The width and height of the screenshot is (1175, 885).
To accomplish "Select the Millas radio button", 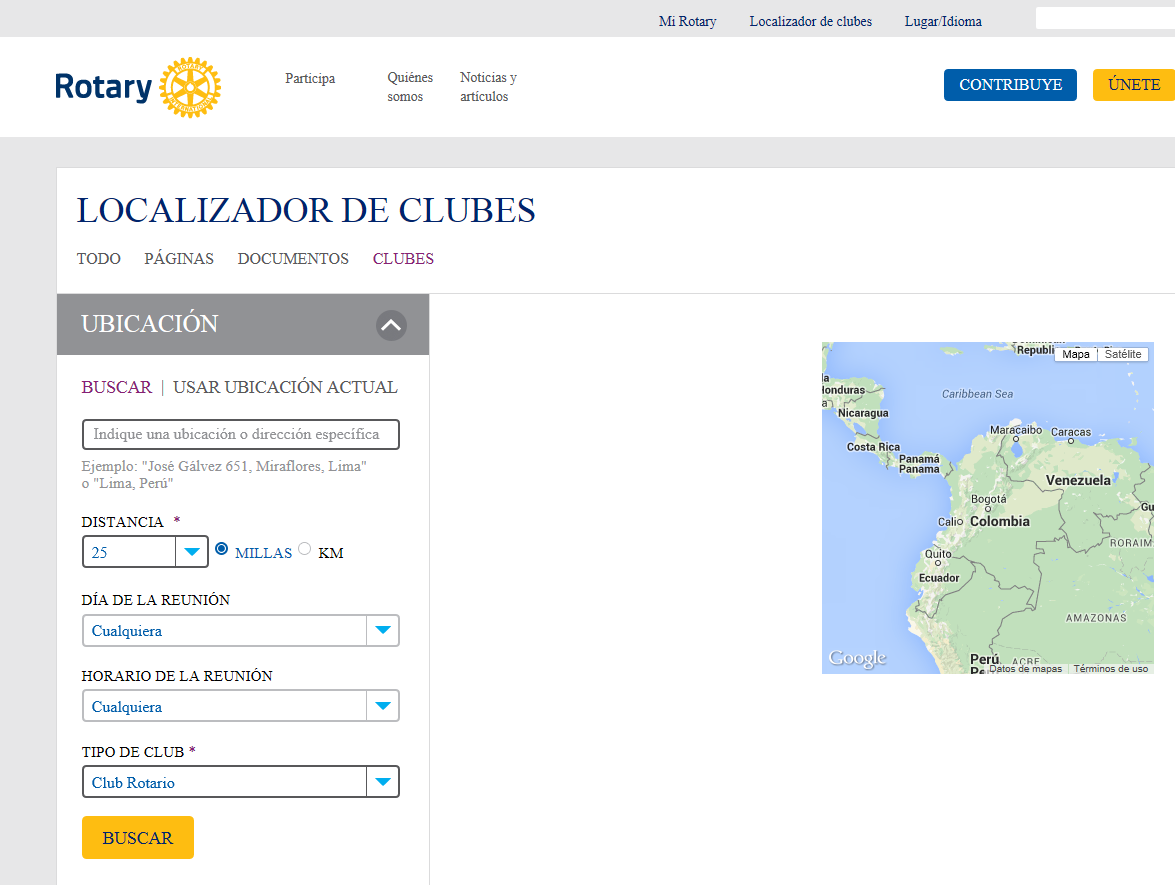I will (x=222, y=549).
